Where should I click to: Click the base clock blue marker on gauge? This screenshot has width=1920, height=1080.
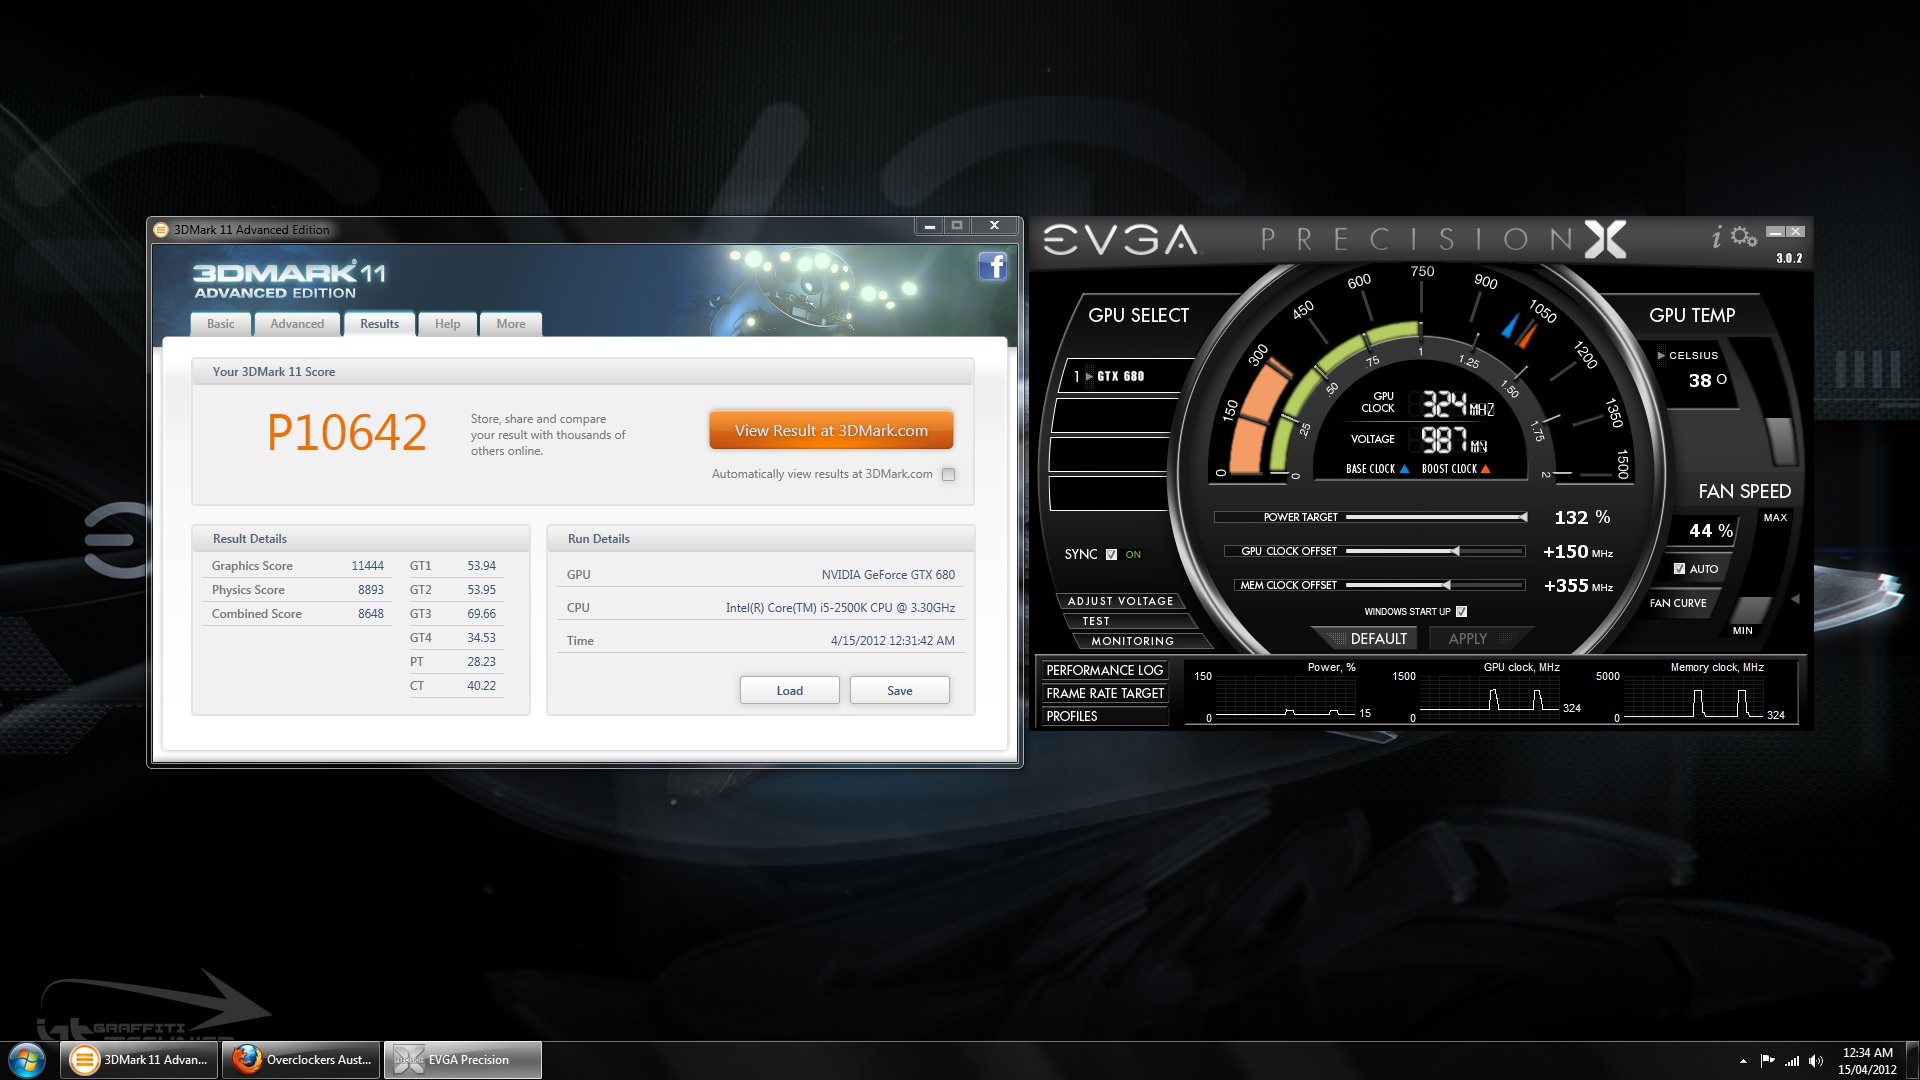click(x=1511, y=326)
